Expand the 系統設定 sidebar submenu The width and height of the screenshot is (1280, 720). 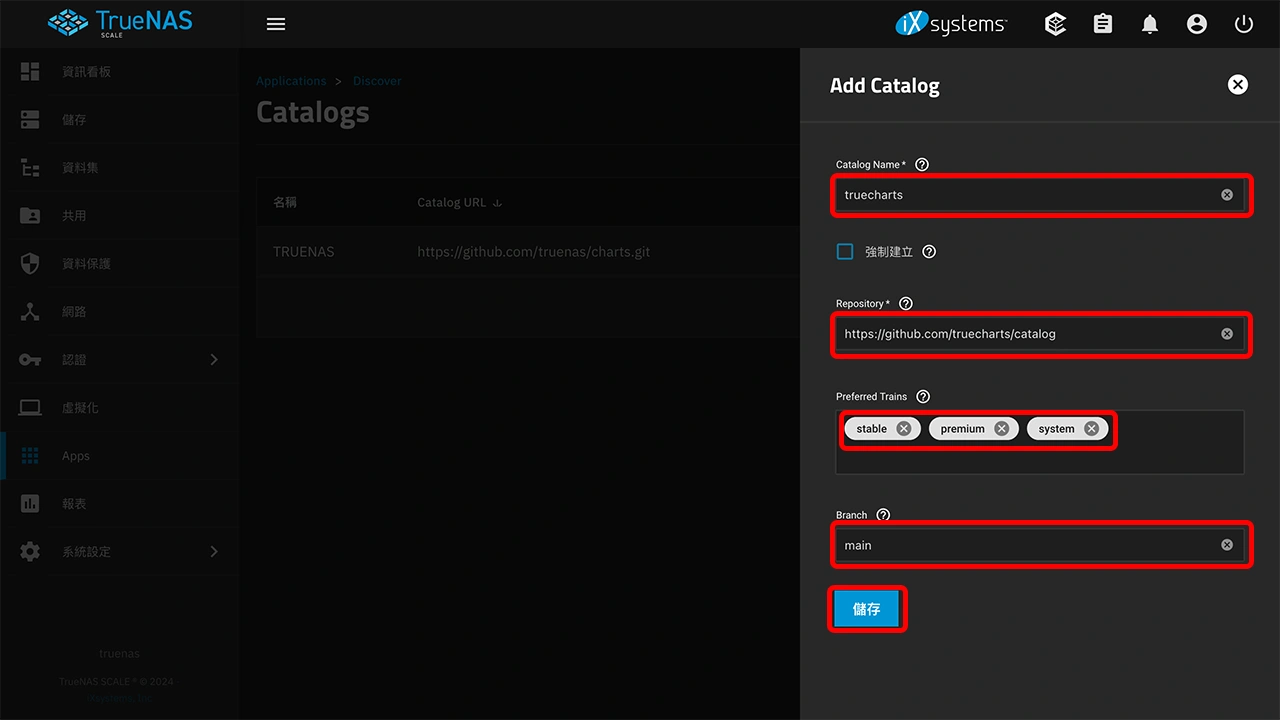point(213,552)
